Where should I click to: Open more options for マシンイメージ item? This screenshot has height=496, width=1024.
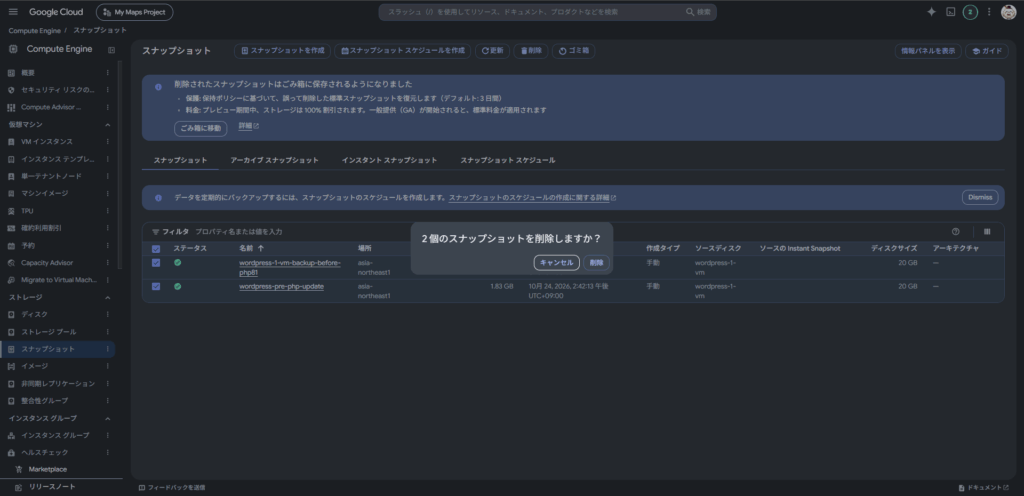[108, 193]
